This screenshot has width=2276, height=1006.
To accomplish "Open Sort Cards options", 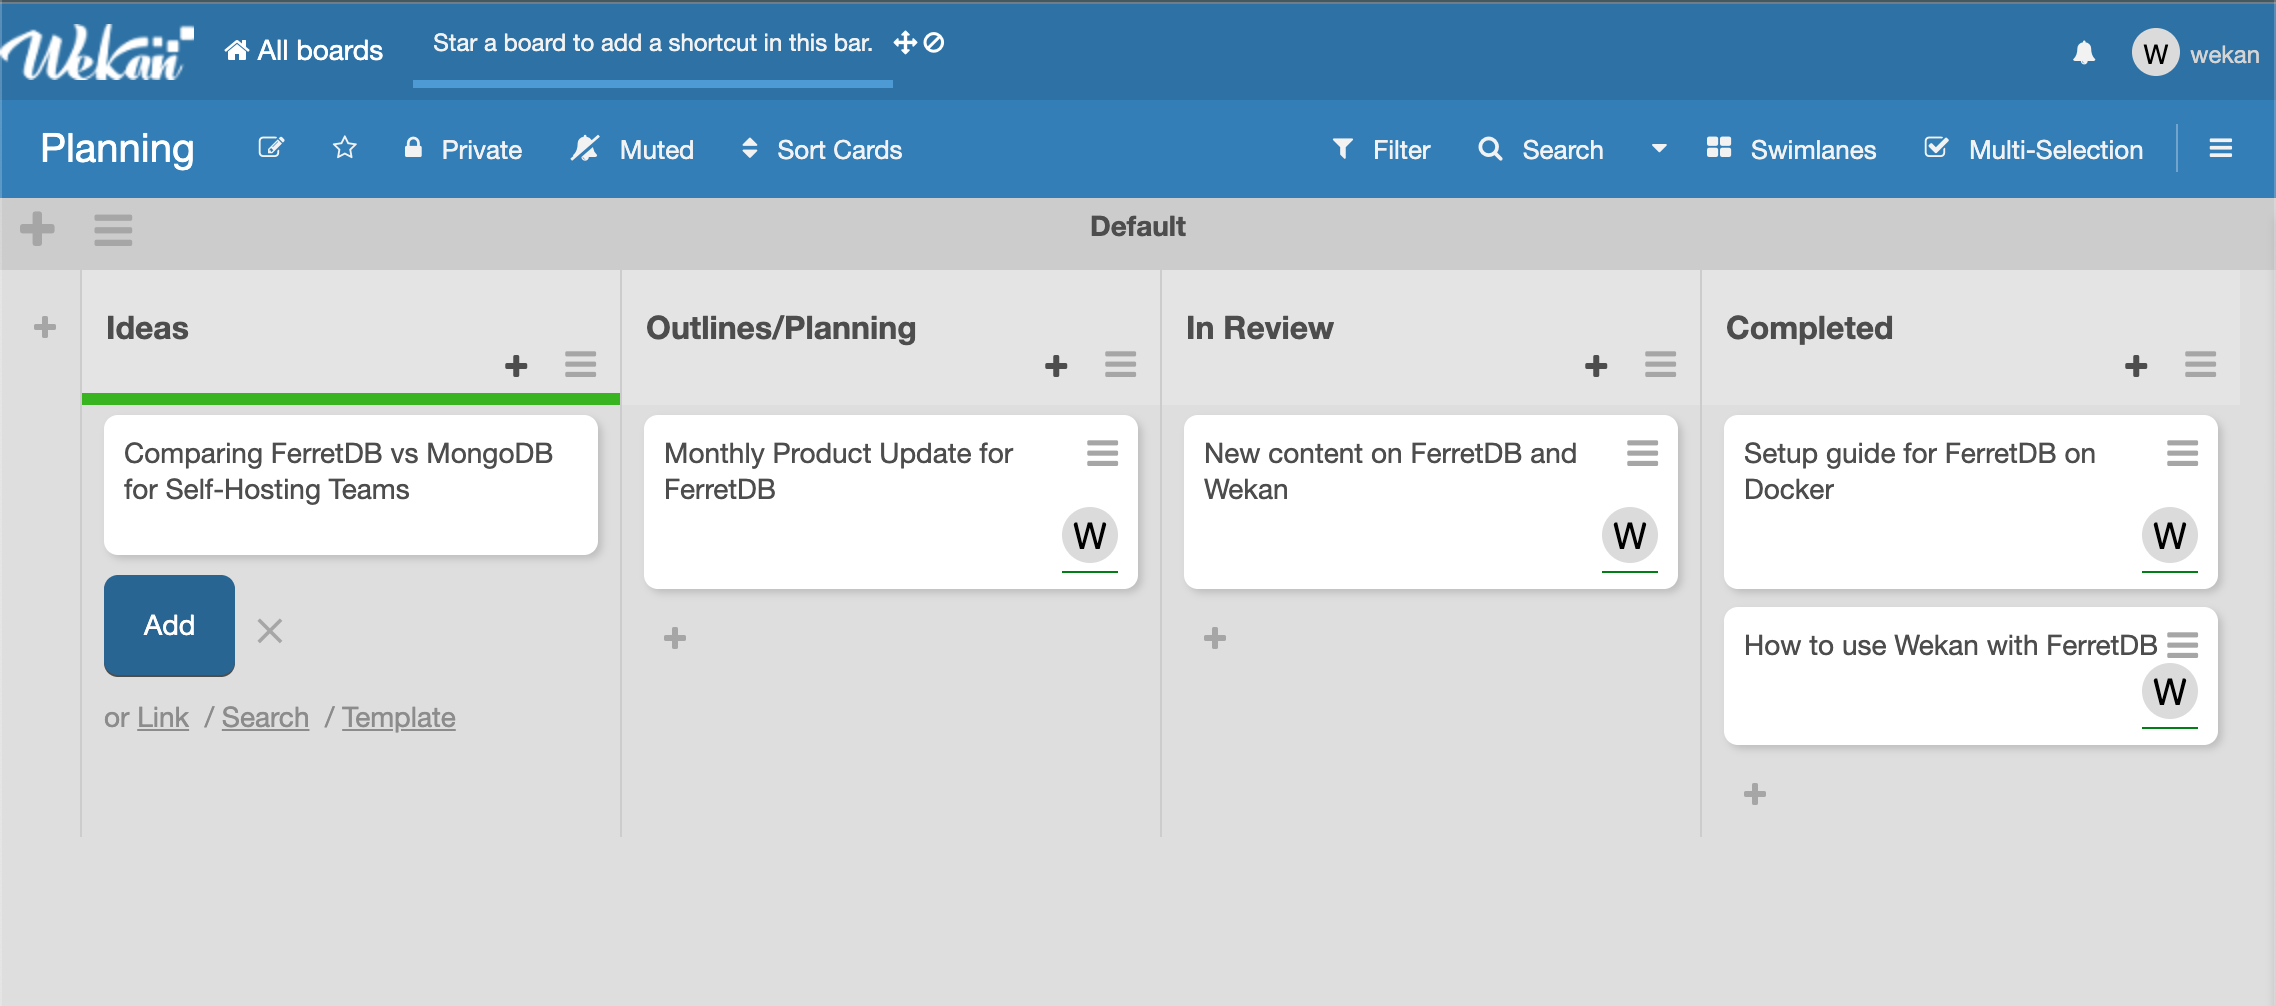I will (821, 149).
